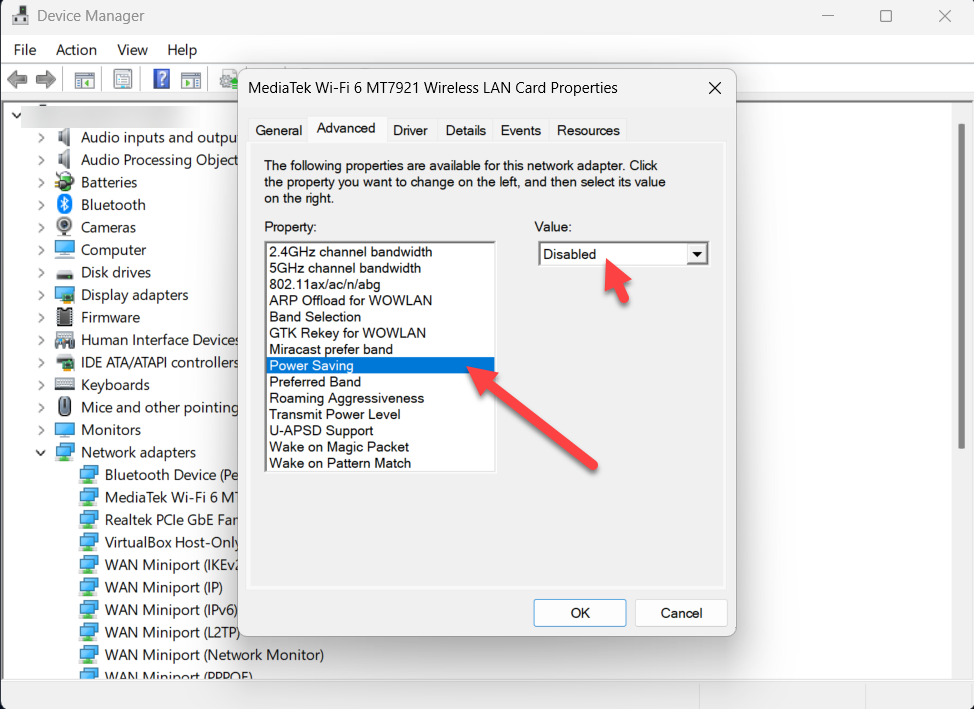Click the Keyboards category icon

[x=65, y=385]
